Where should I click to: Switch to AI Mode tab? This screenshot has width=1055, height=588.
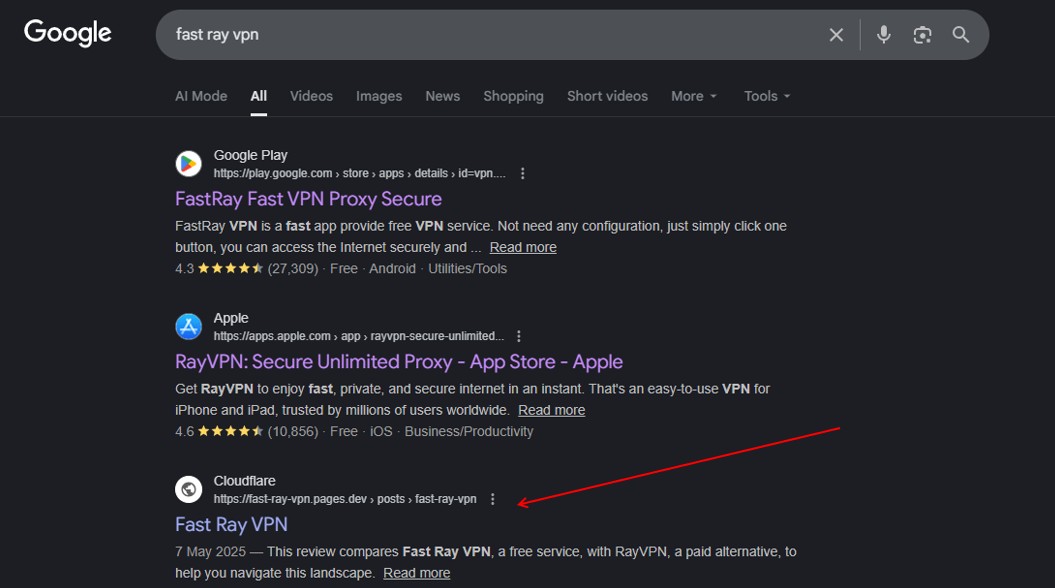[x=201, y=96]
